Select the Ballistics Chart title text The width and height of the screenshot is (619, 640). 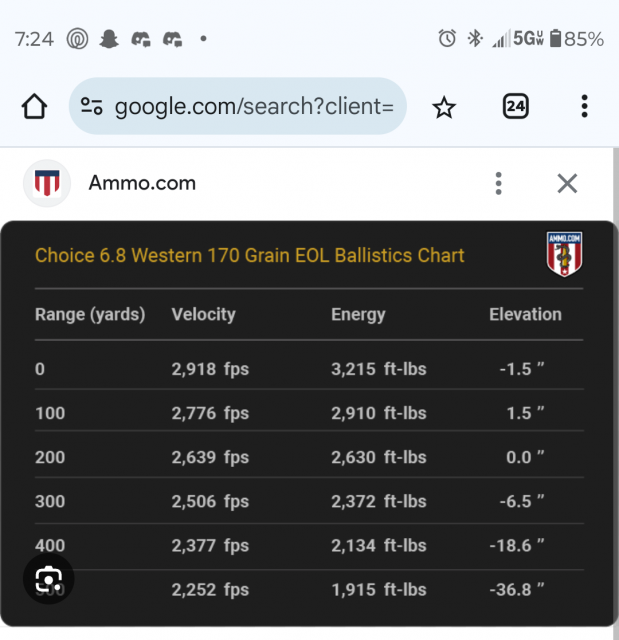coord(250,255)
